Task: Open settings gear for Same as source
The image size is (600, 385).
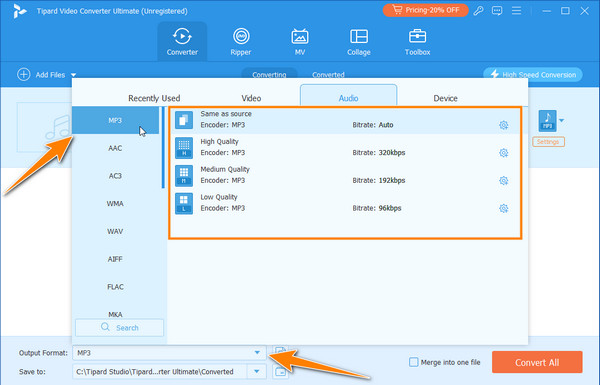Action: click(504, 125)
